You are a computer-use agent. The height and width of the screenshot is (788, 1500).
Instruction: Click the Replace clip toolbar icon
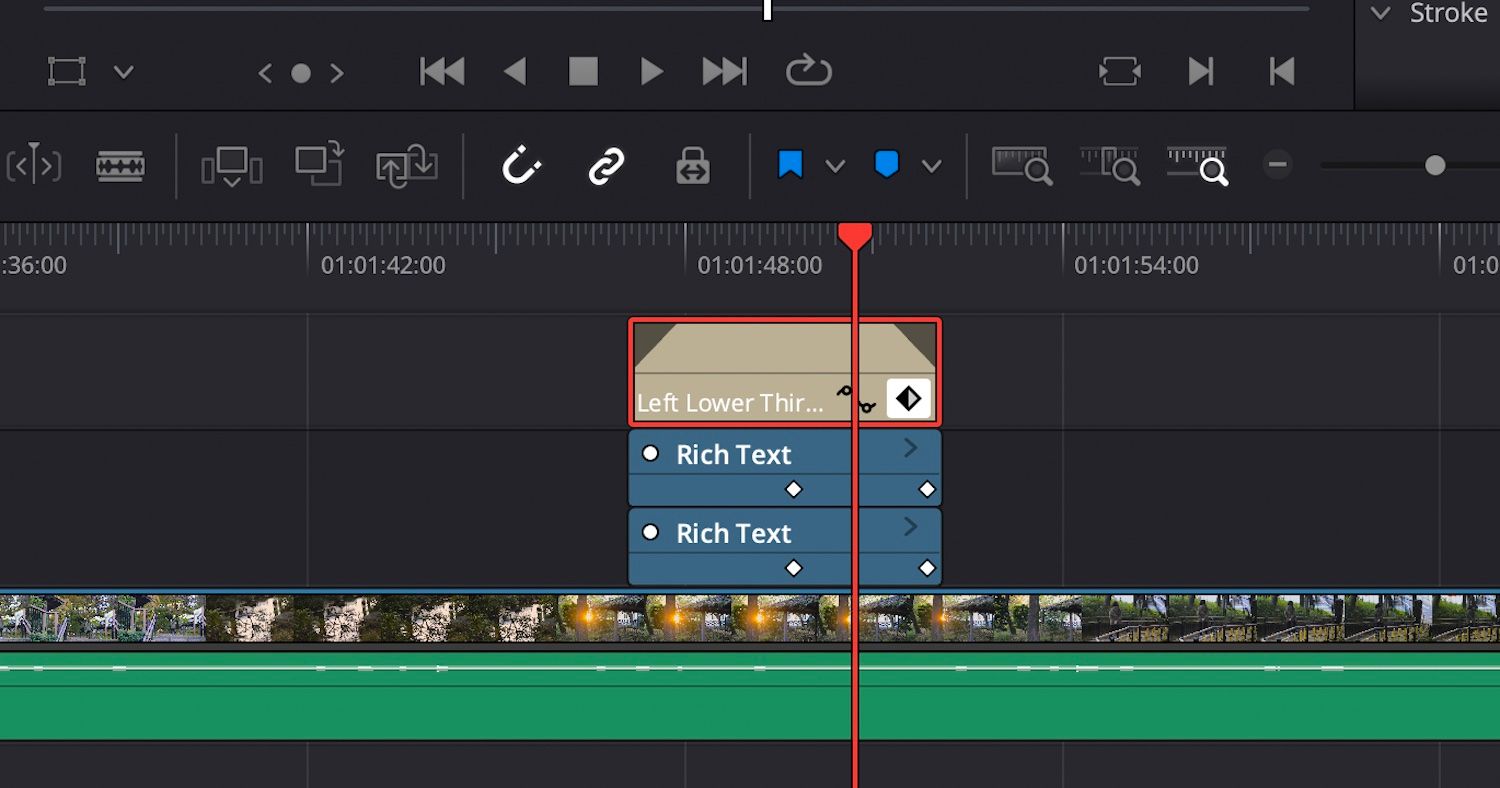pos(407,166)
